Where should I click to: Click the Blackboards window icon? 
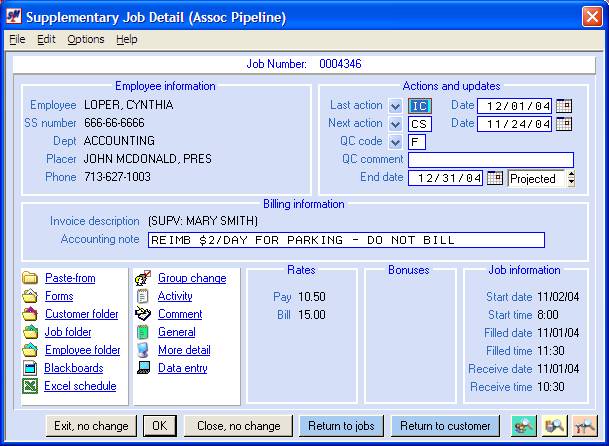[x=30, y=368]
